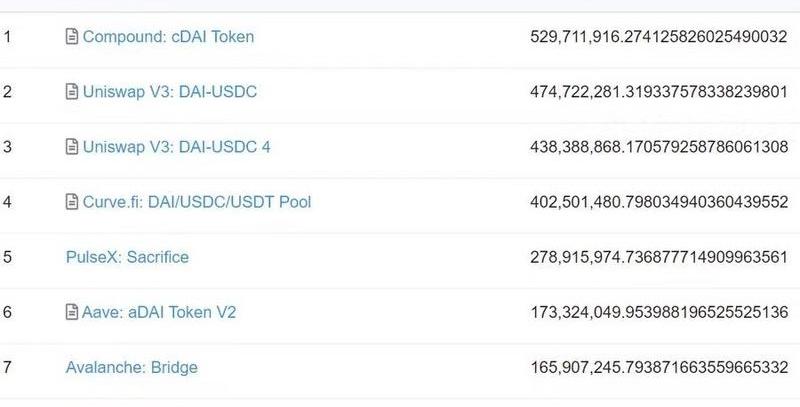Click the 278,915,974 PulseX Sacrifice balance
This screenshot has height=407, width=800.
click(x=659, y=257)
